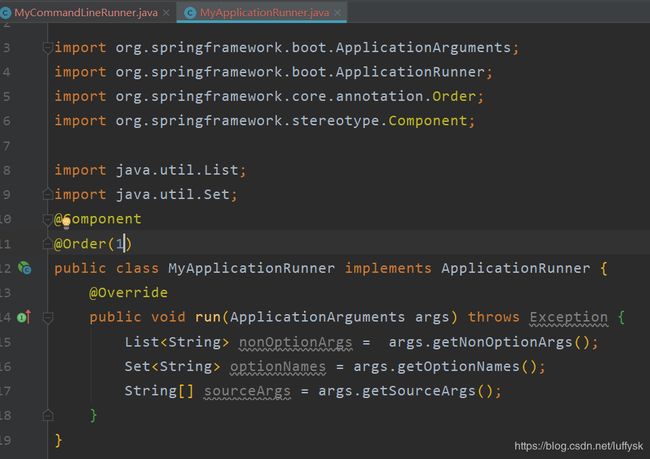Viewport: 650px width, 459px height.
Task: Click line number 19 in the gutter
Action: (x=5, y=440)
